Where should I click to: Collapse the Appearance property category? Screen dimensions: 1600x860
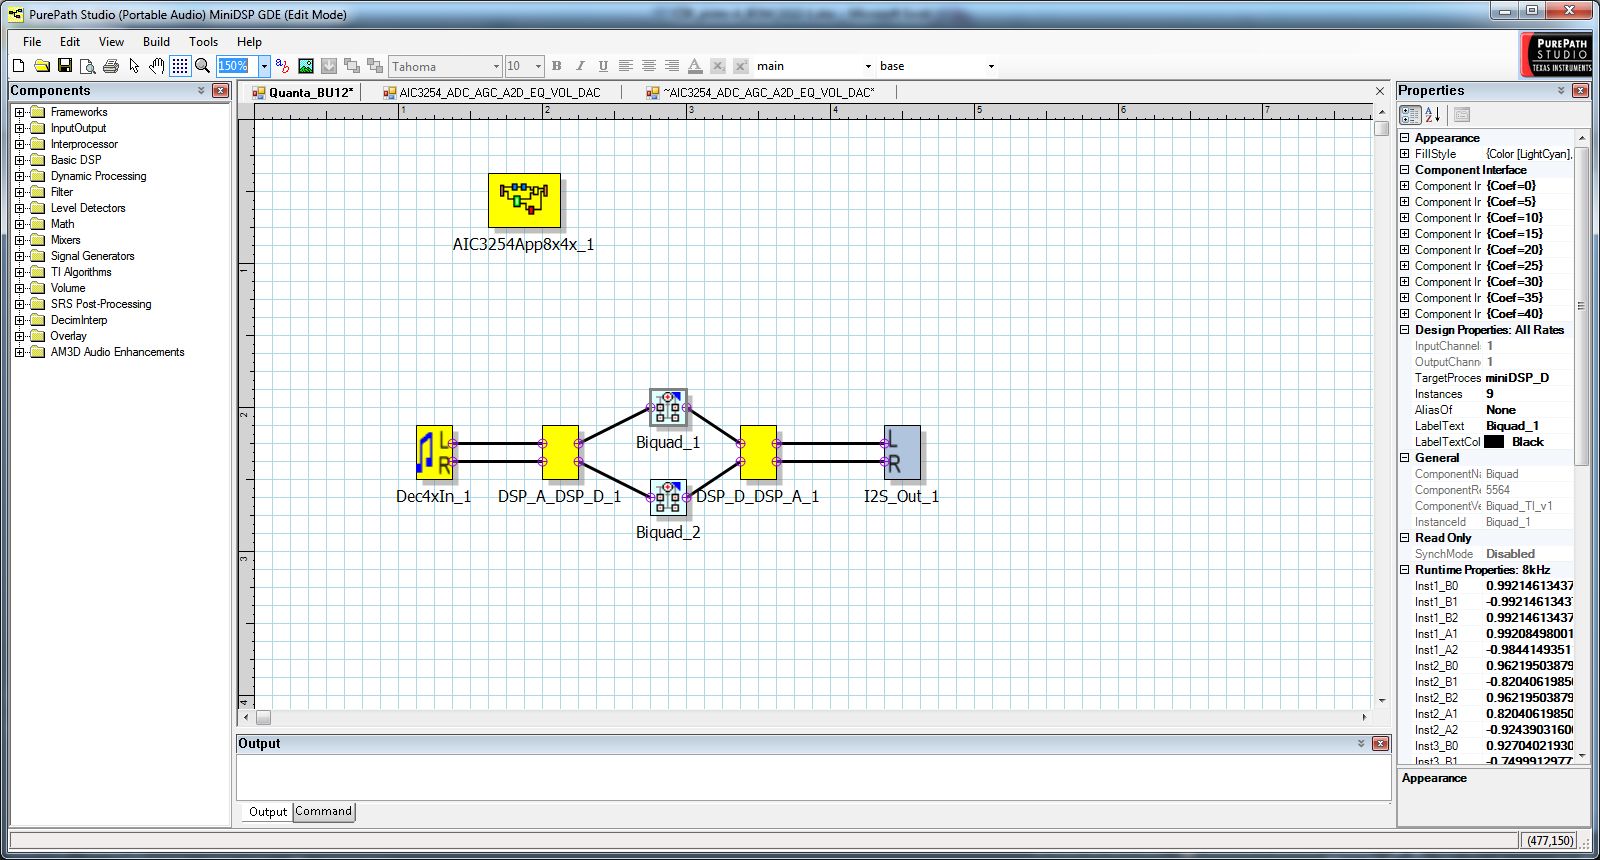tap(1405, 138)
